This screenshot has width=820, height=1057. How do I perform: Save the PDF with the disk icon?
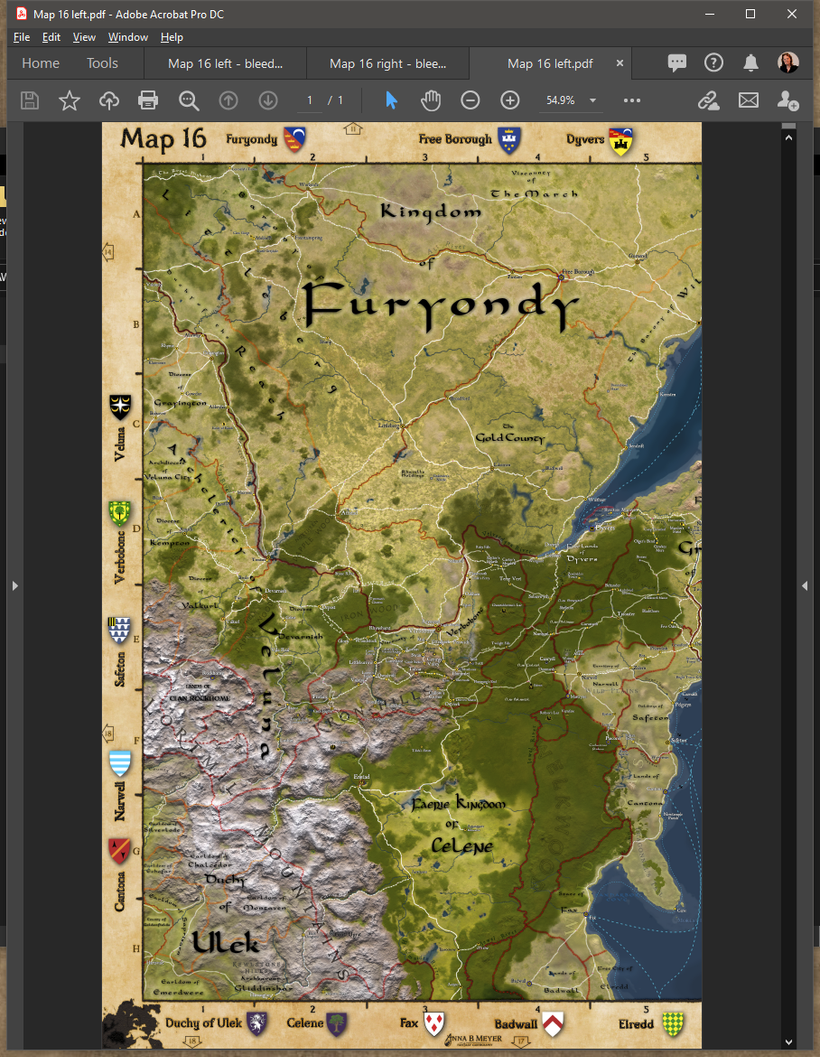29,100
